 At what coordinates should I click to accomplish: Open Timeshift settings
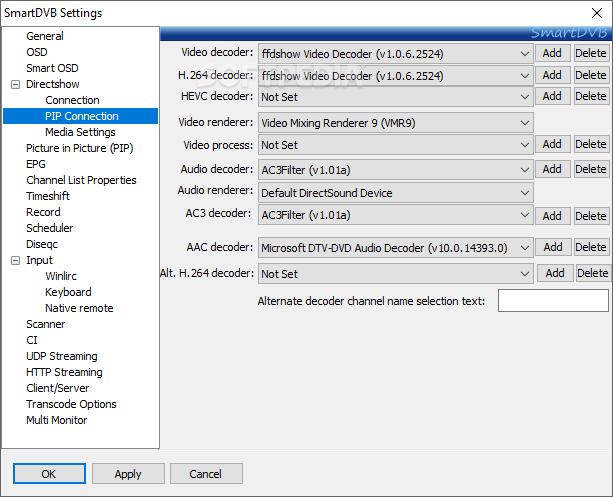click(48, 196)
